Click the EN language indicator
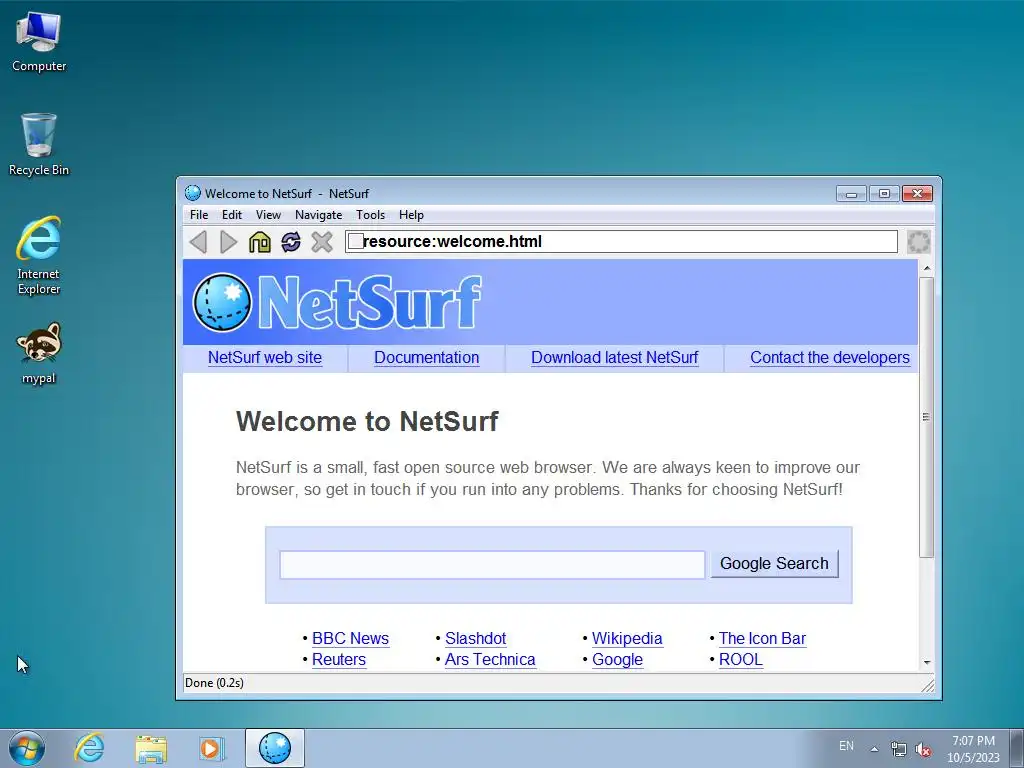1024x768 pixels. (x=846, y=746)
